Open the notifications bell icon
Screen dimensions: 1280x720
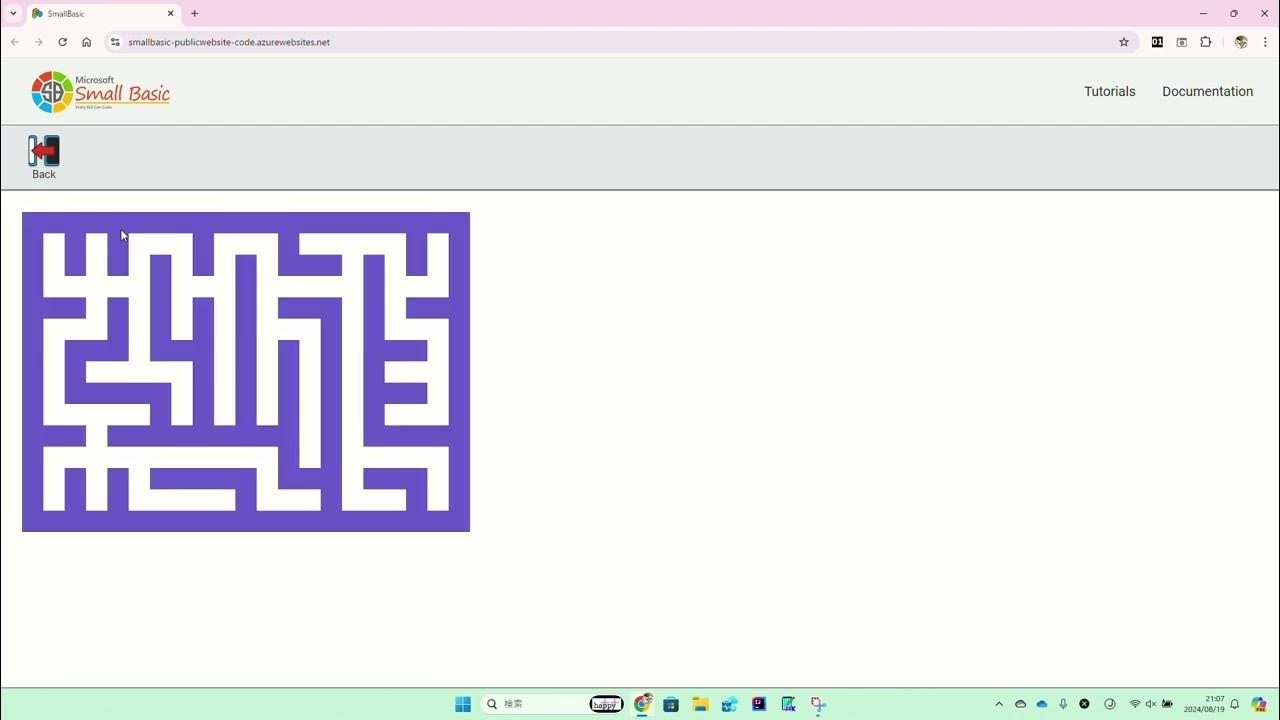pos(1235,704)
